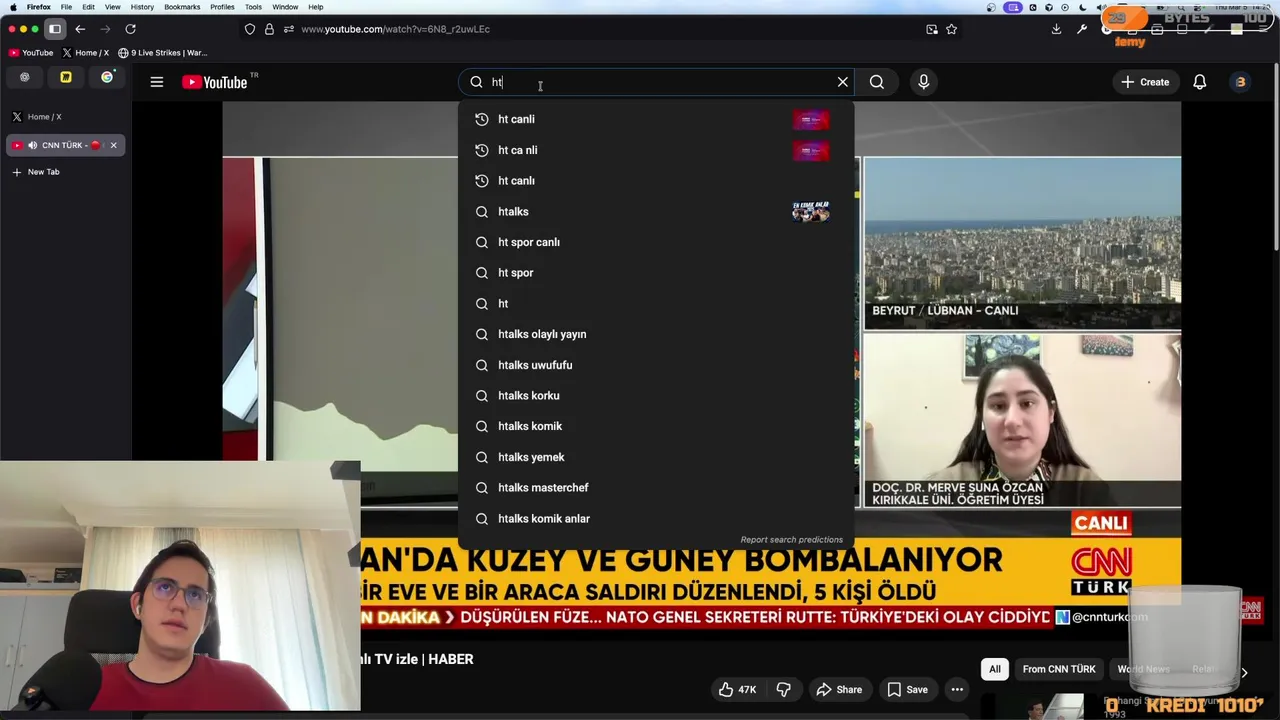This screenshot has height=720, width=1280.
Task: Open a New Tab in sidebar
Action: click(x=65, y=172)
